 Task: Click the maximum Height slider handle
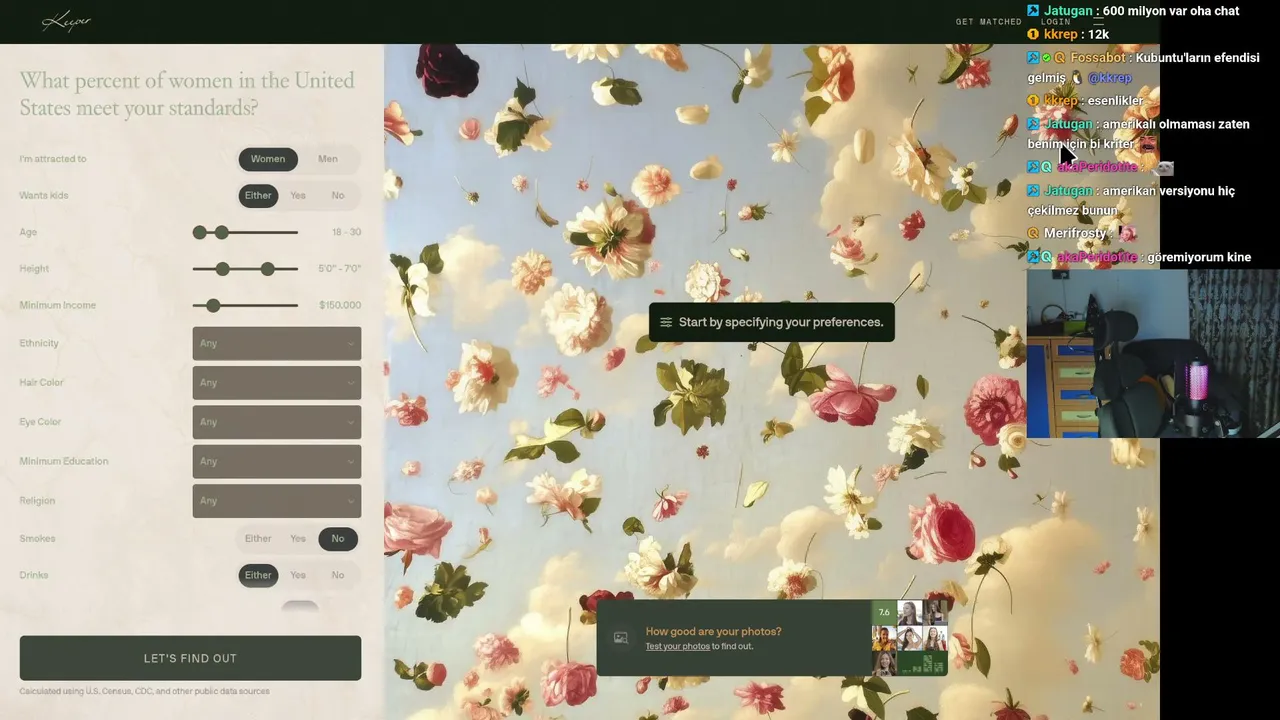(x=268, y=269)
